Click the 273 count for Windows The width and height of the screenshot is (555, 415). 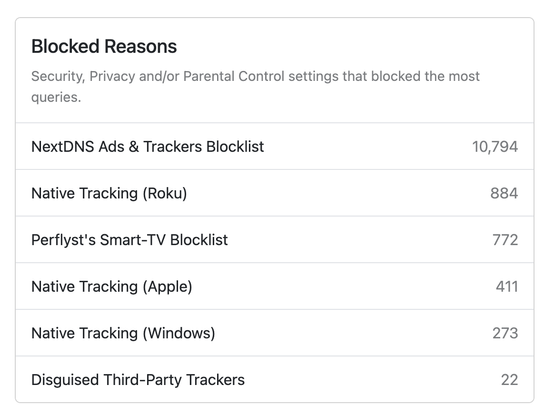[x=505, y=333]
